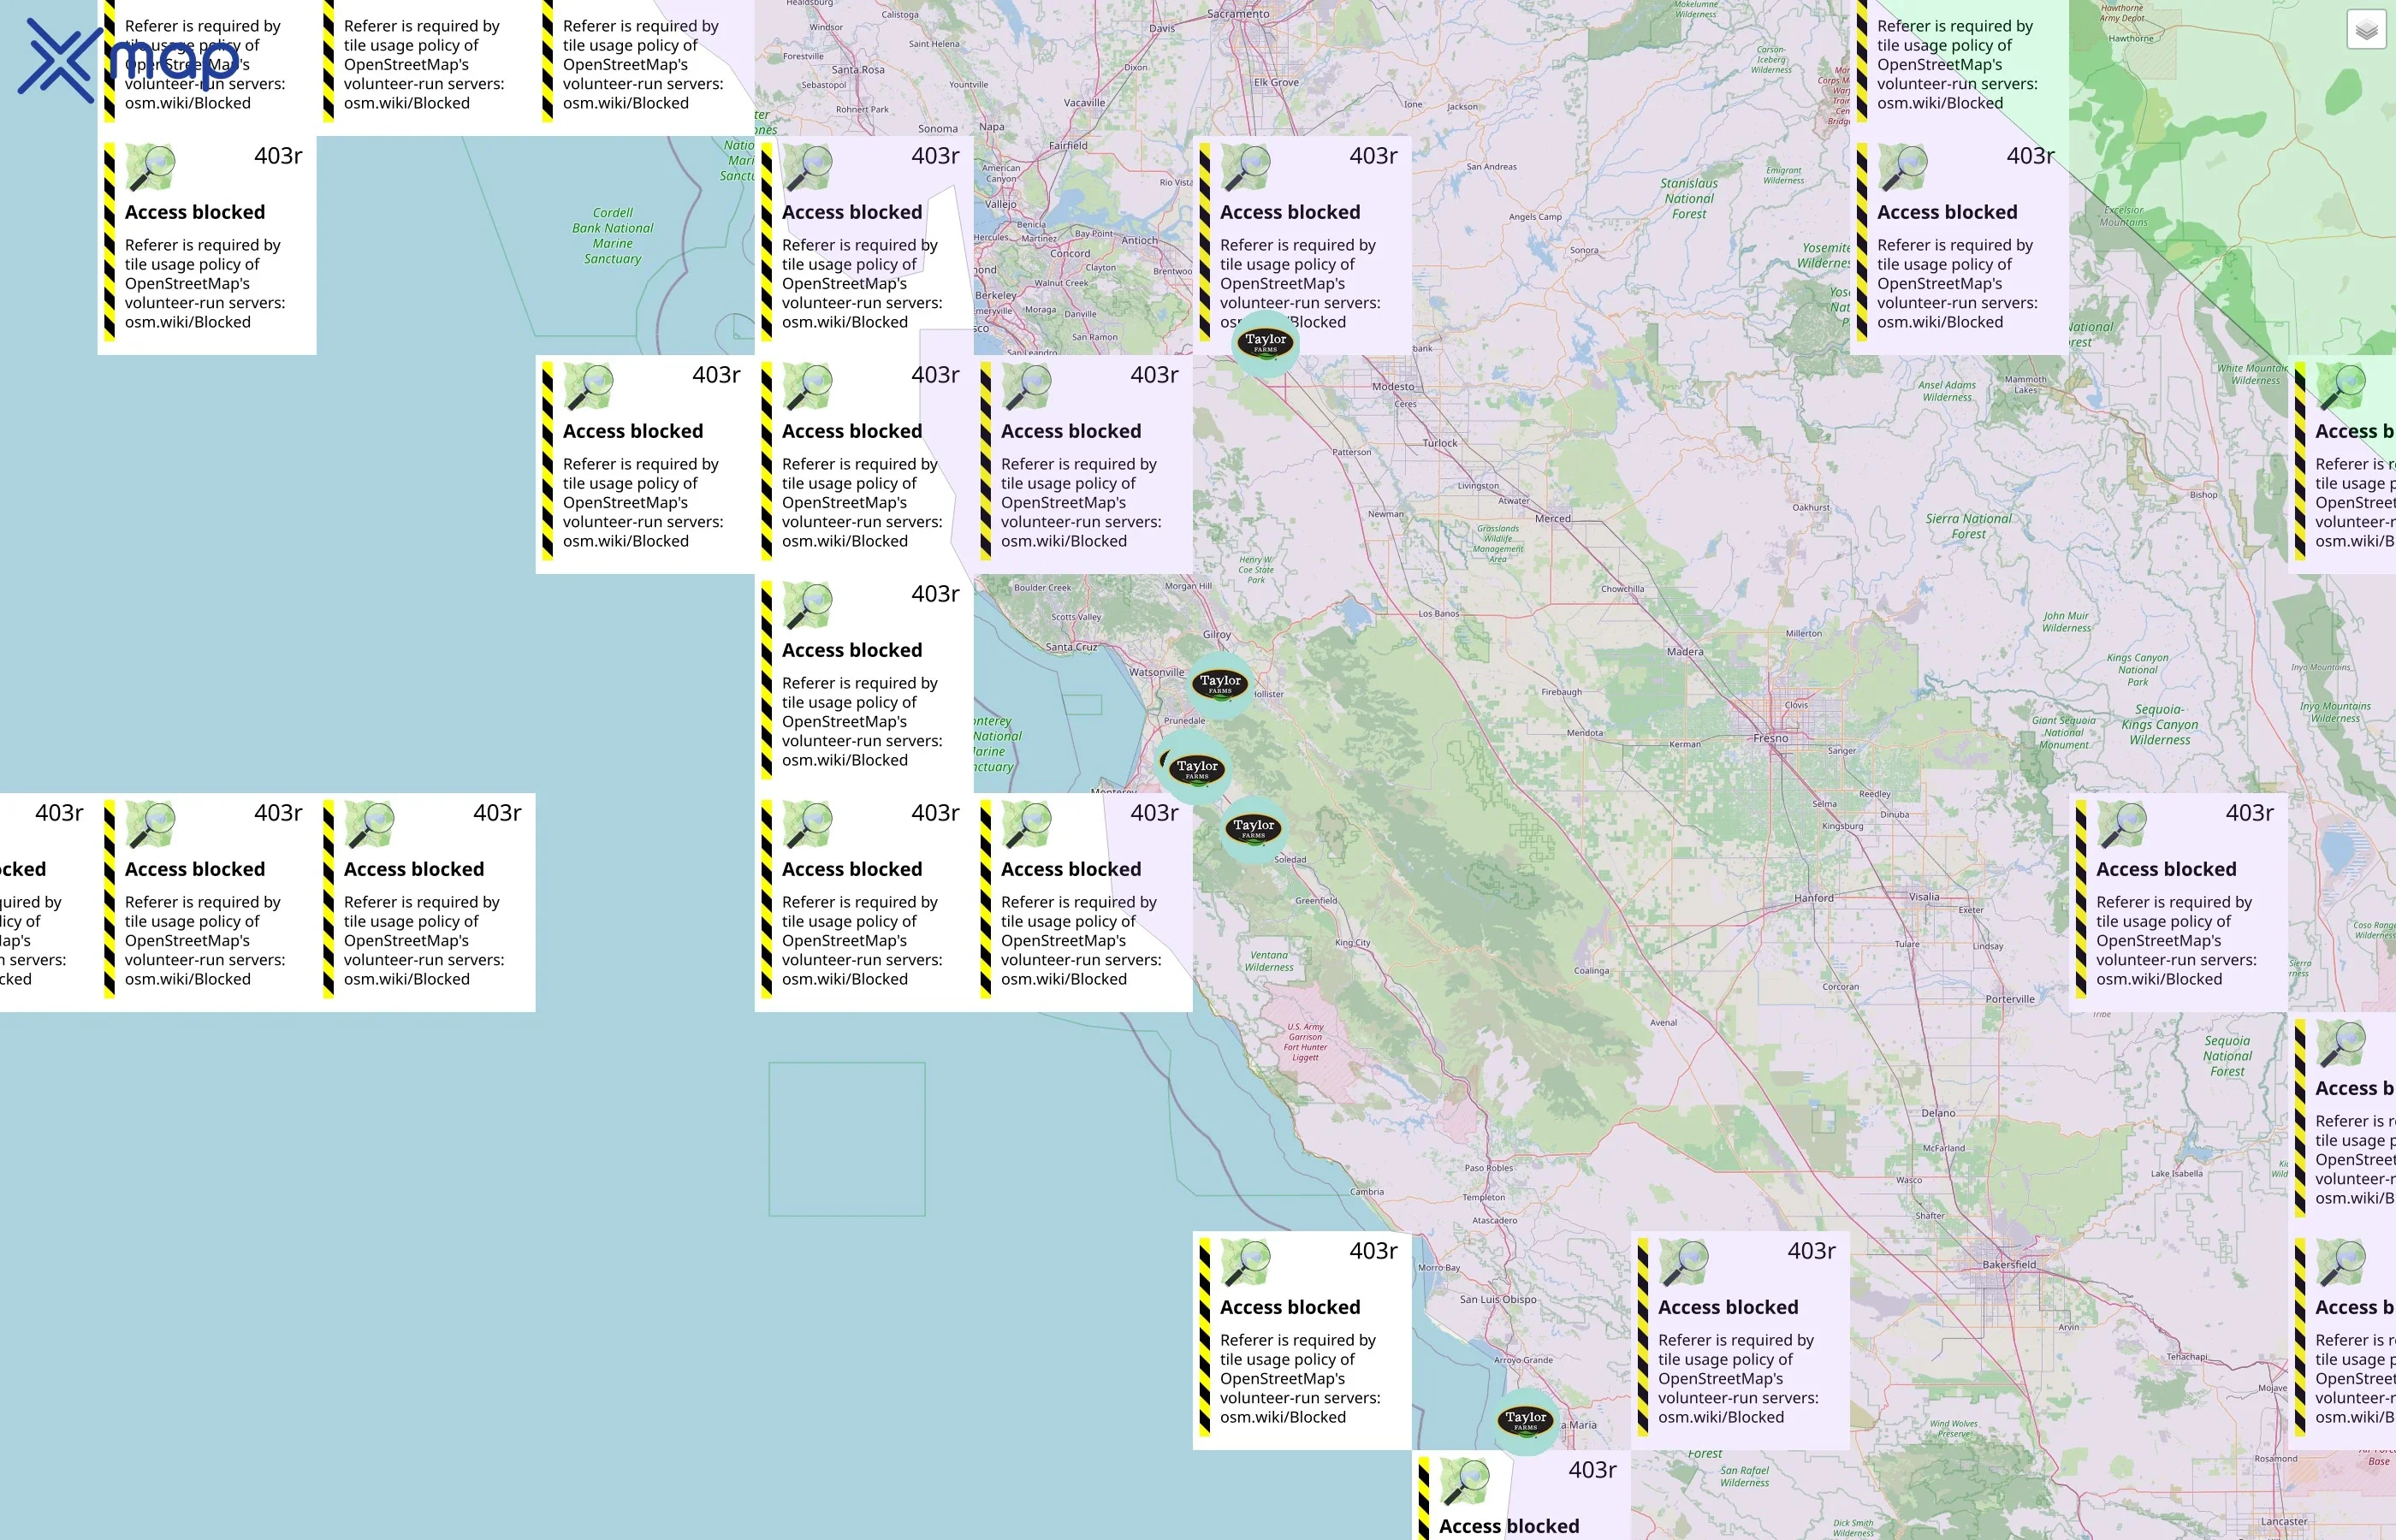Select the Taylor Farms marker just below Prunedale
The width and height of the screenshot is (2396, 1540).
pos(1197,769)
